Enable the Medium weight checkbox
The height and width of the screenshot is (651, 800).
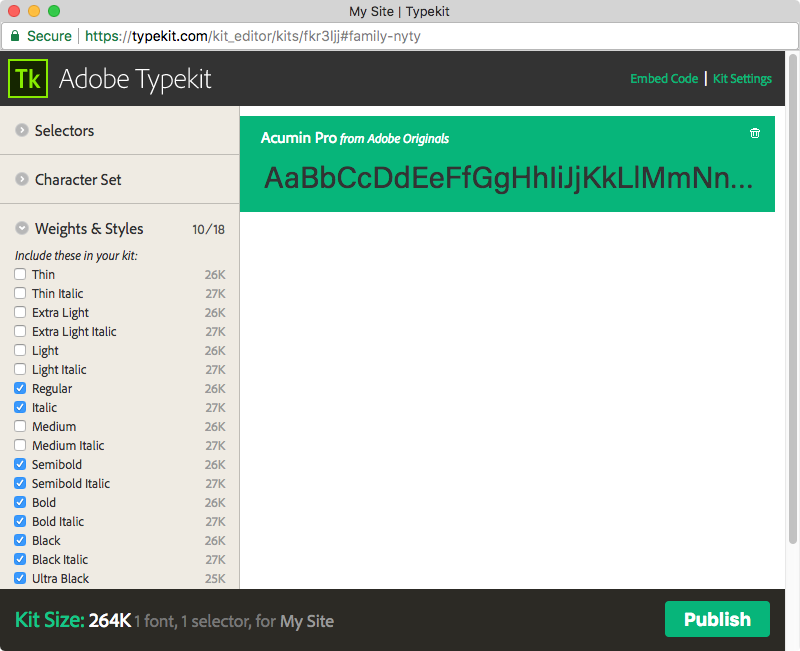[20, 426]
